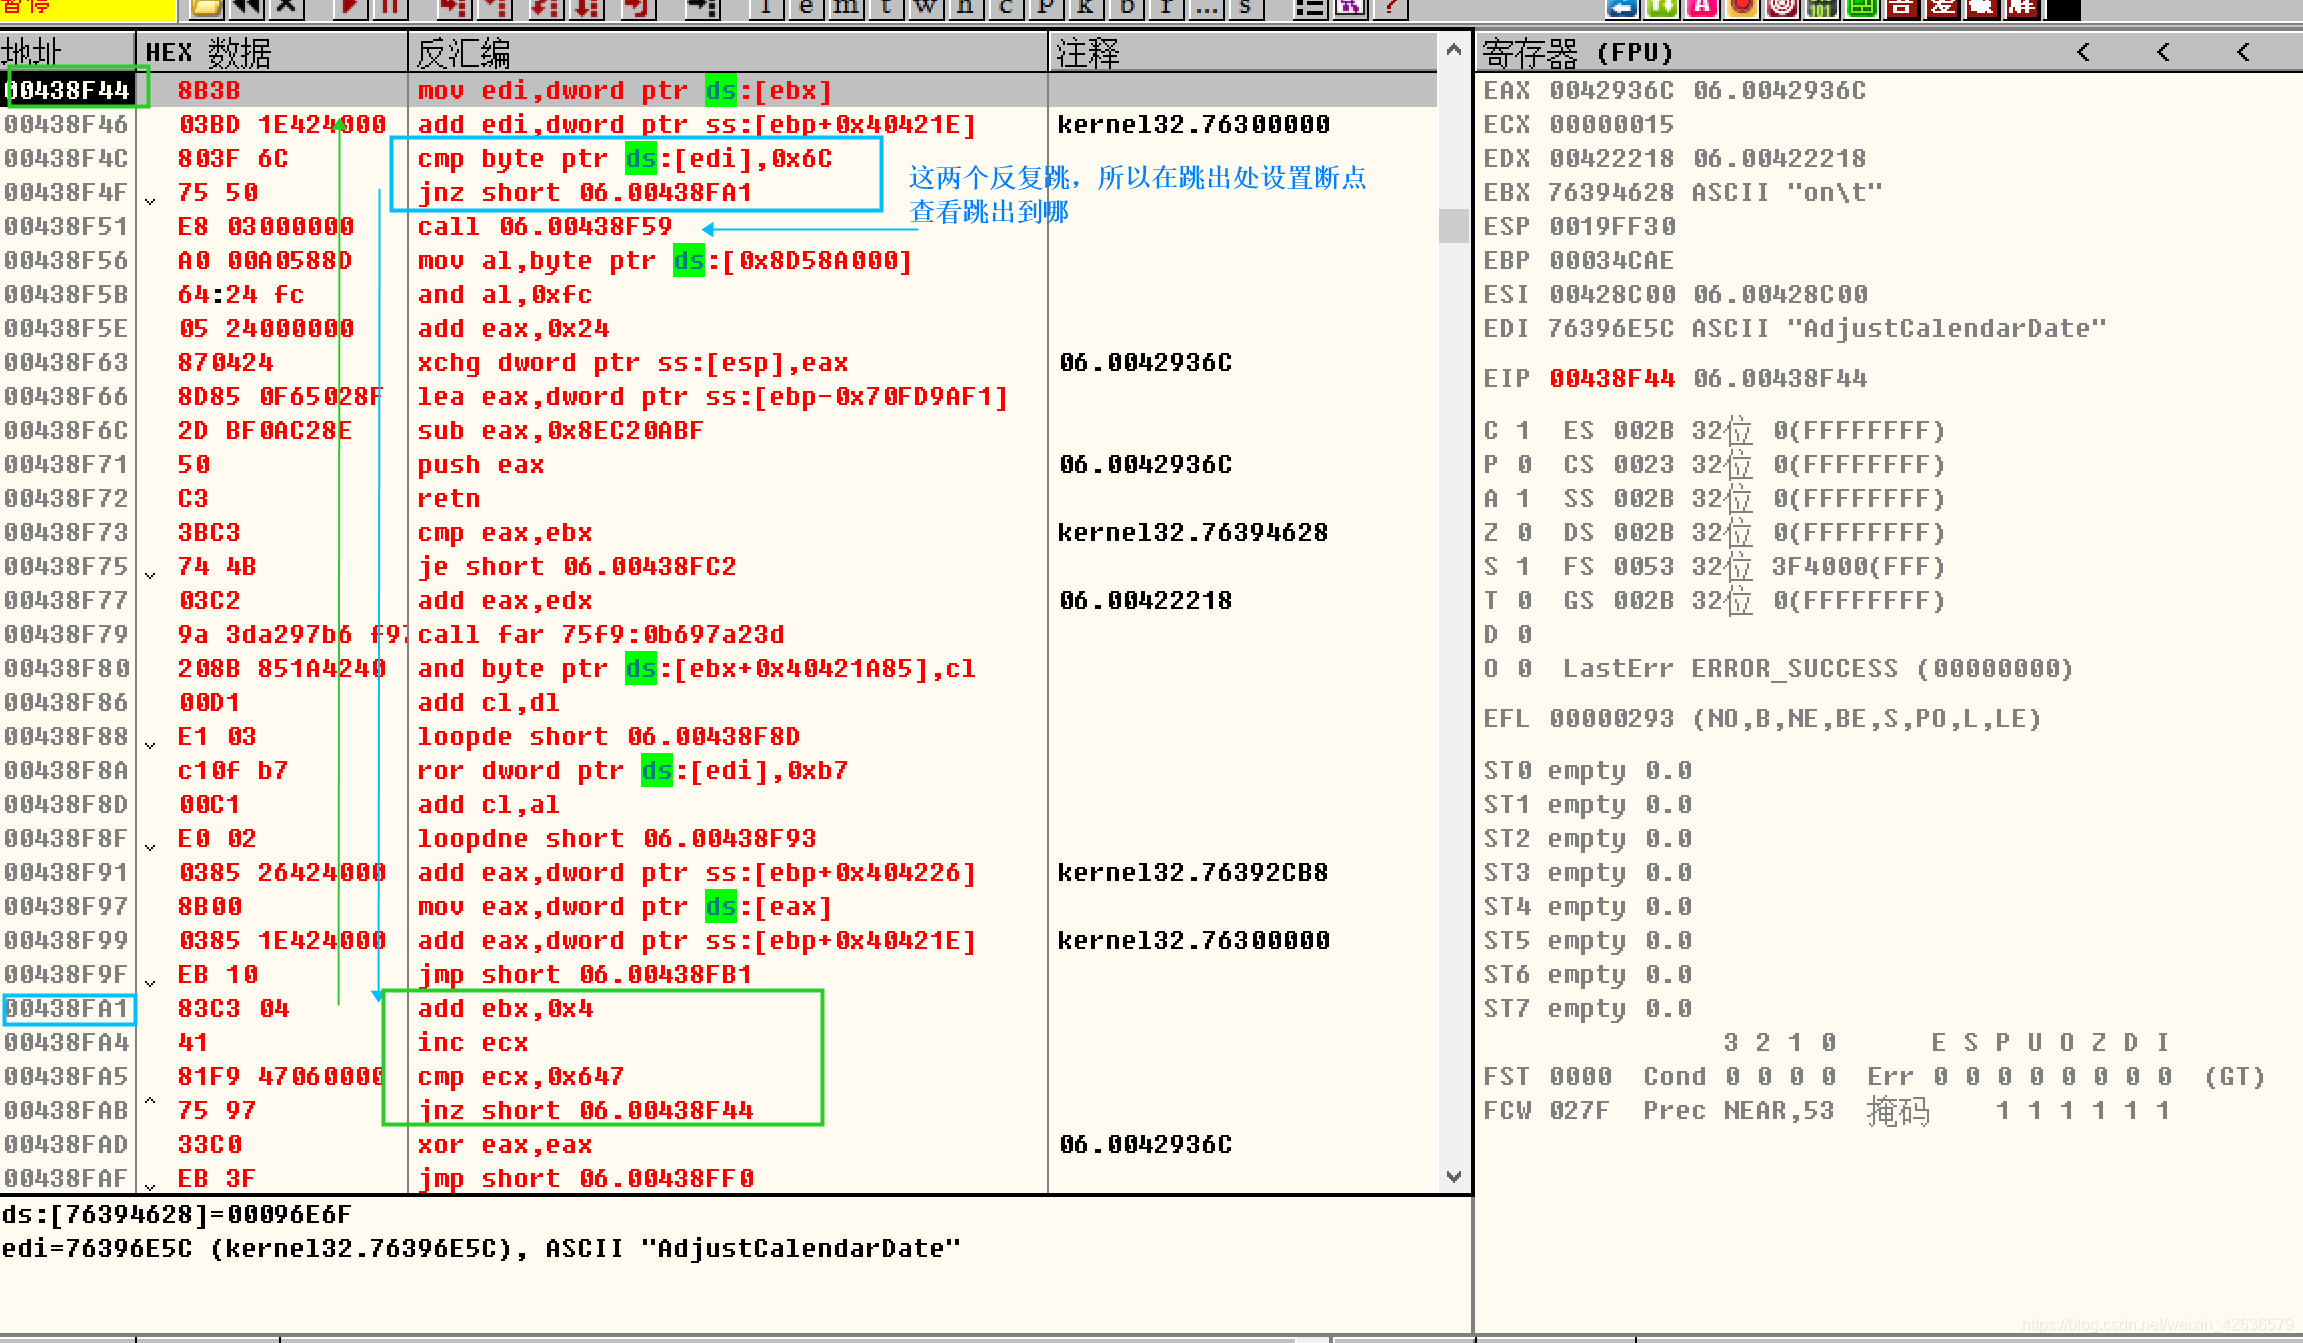
Task: Click the Trace into toolbar icon
Action: click(x=546, y=8)
